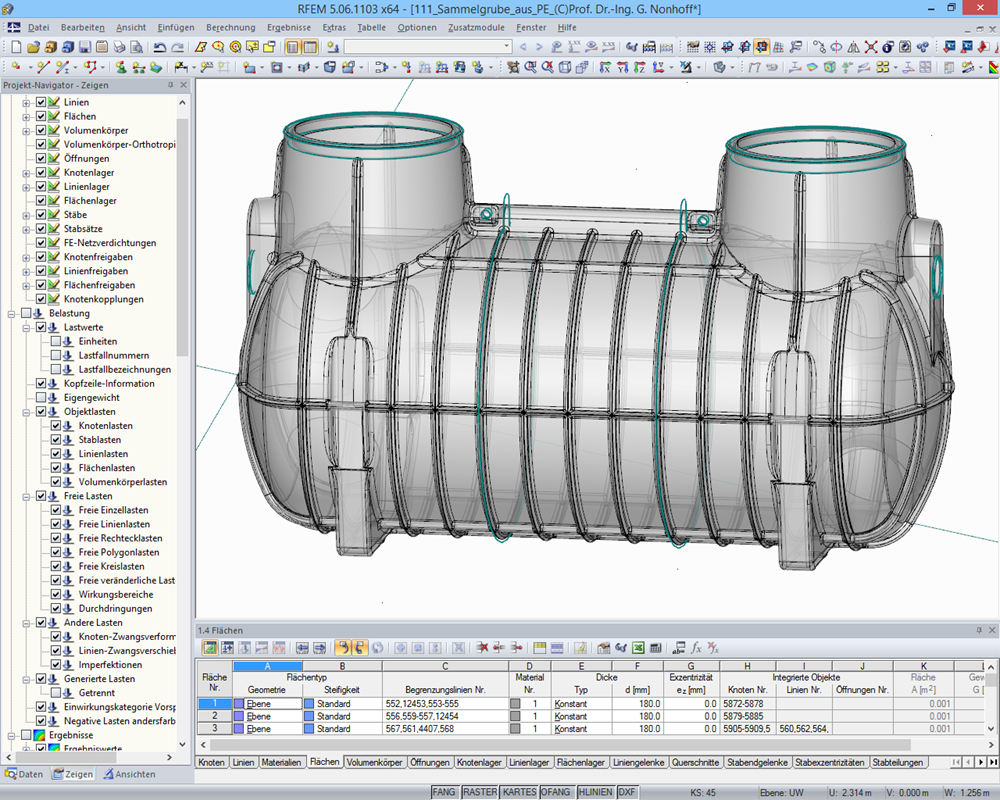Viewport: 1000px width, 800px height.
Task: Click the red X cross nodes icon
Action: 871,47
